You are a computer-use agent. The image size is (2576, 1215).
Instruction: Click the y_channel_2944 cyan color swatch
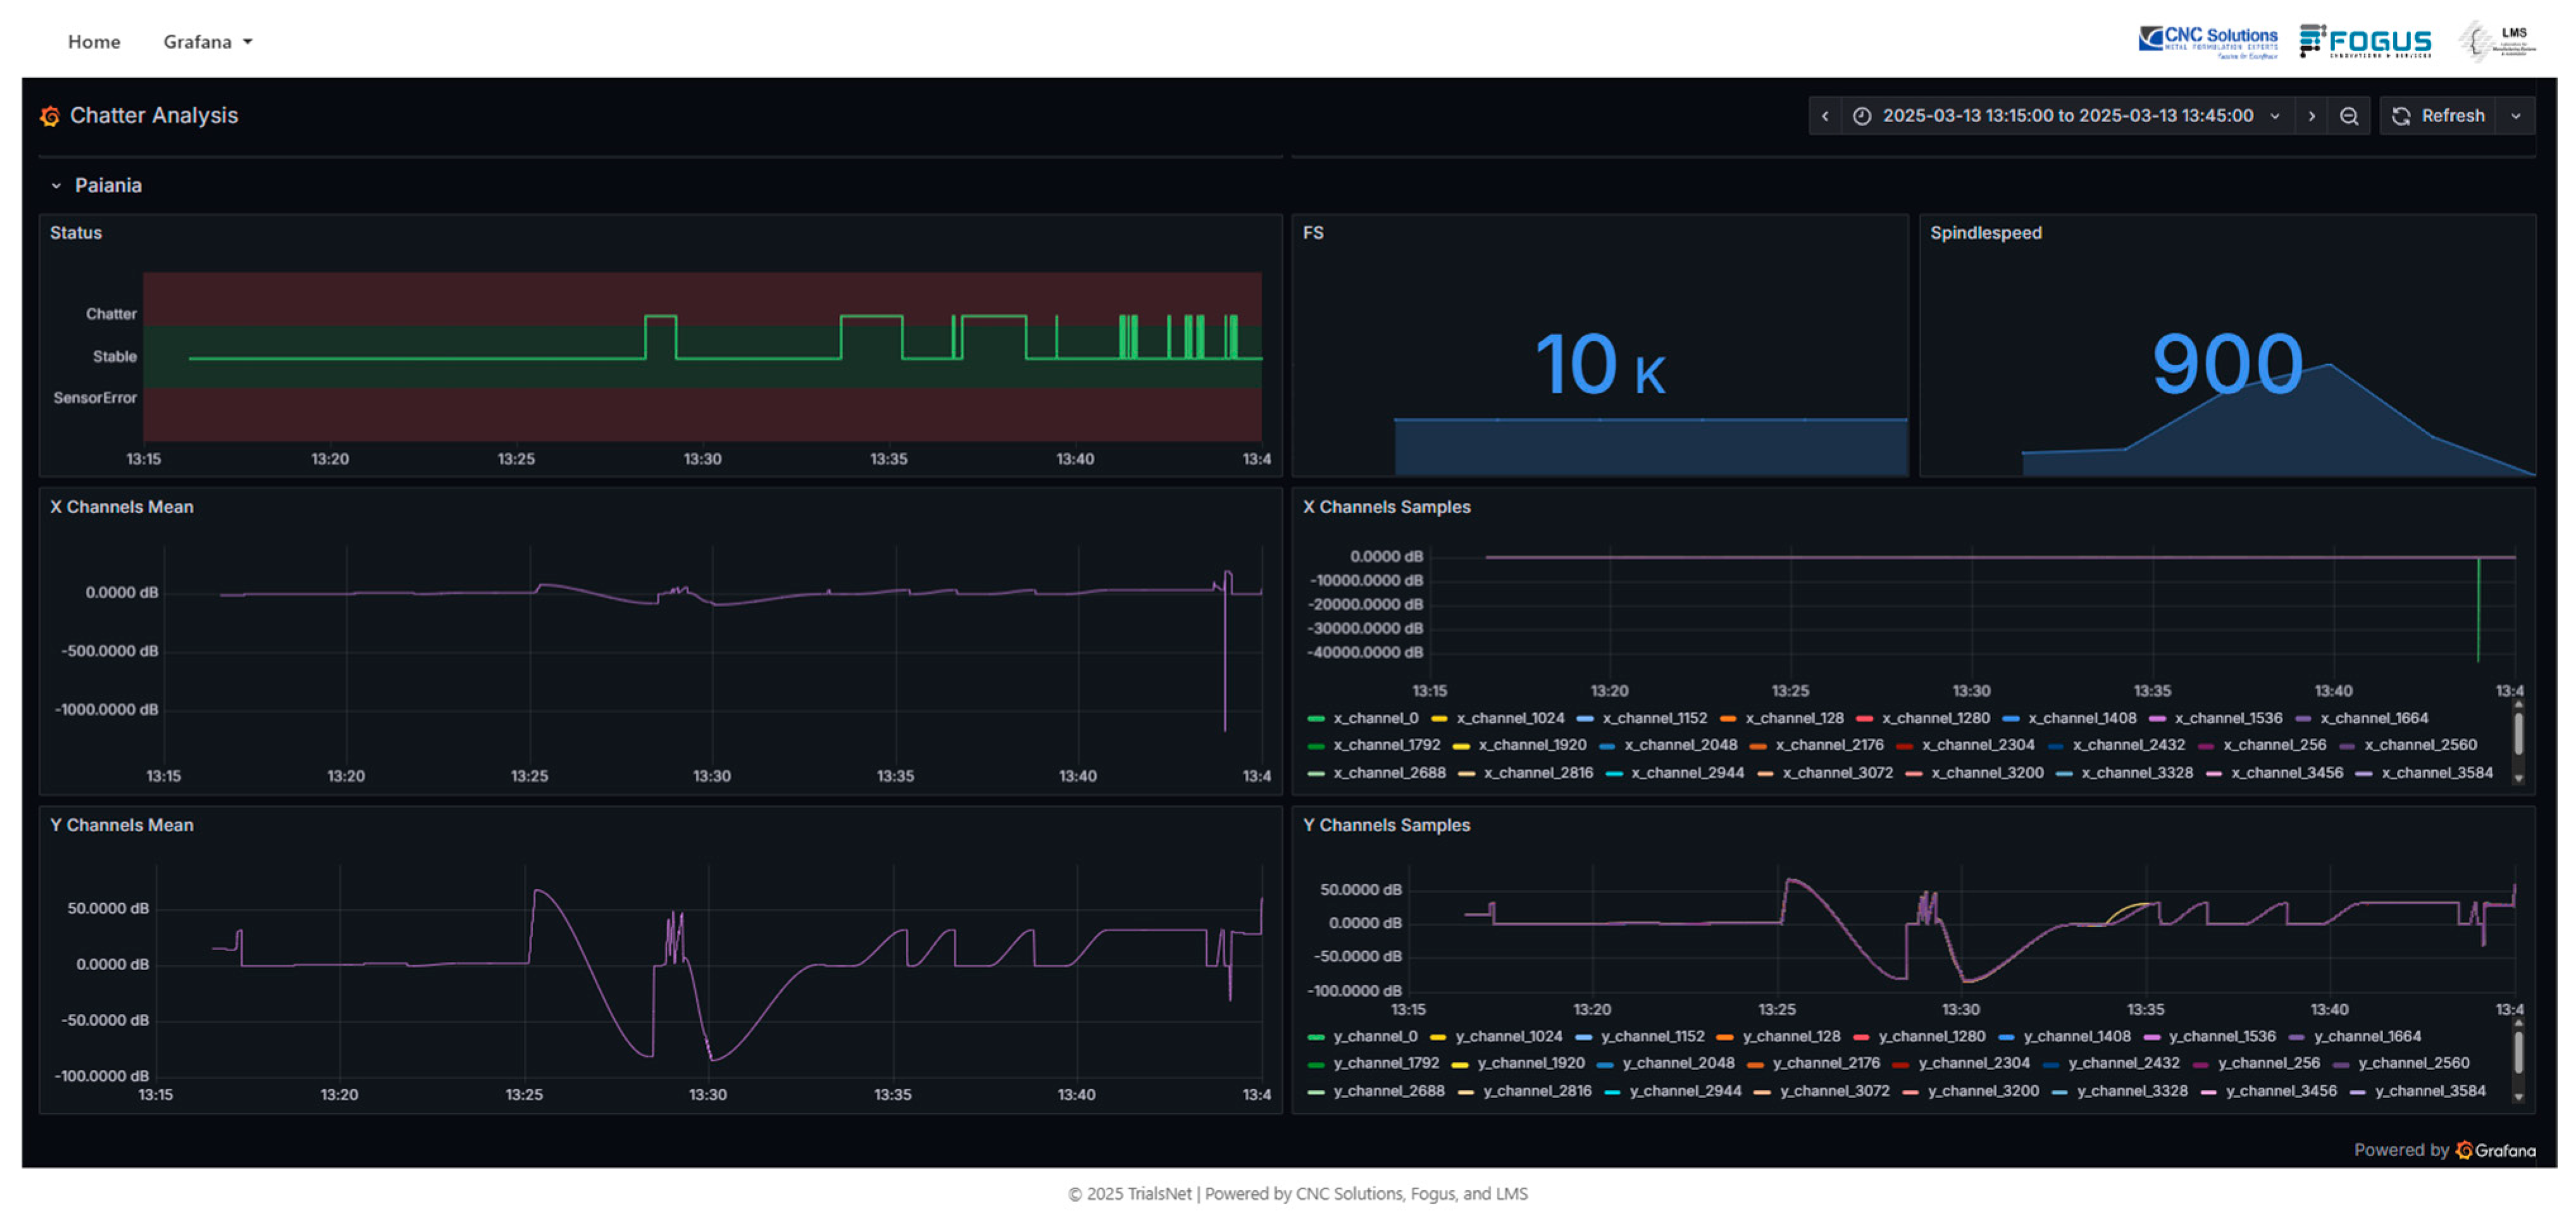[1612, 1091]
